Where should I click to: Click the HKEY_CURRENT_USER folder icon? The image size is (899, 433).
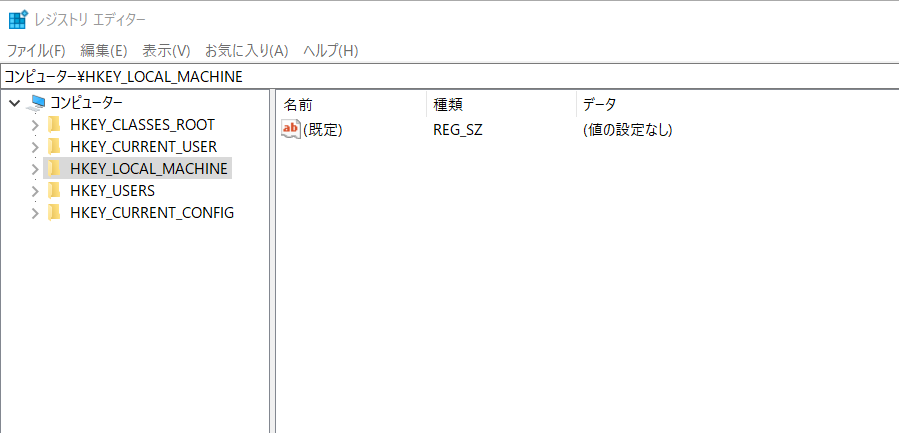pyautogui.click(x=54, y=146)
